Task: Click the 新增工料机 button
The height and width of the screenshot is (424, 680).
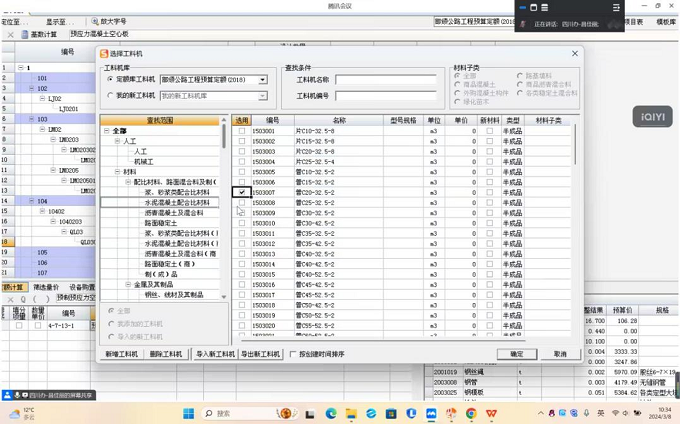Action: click(122, 354)
